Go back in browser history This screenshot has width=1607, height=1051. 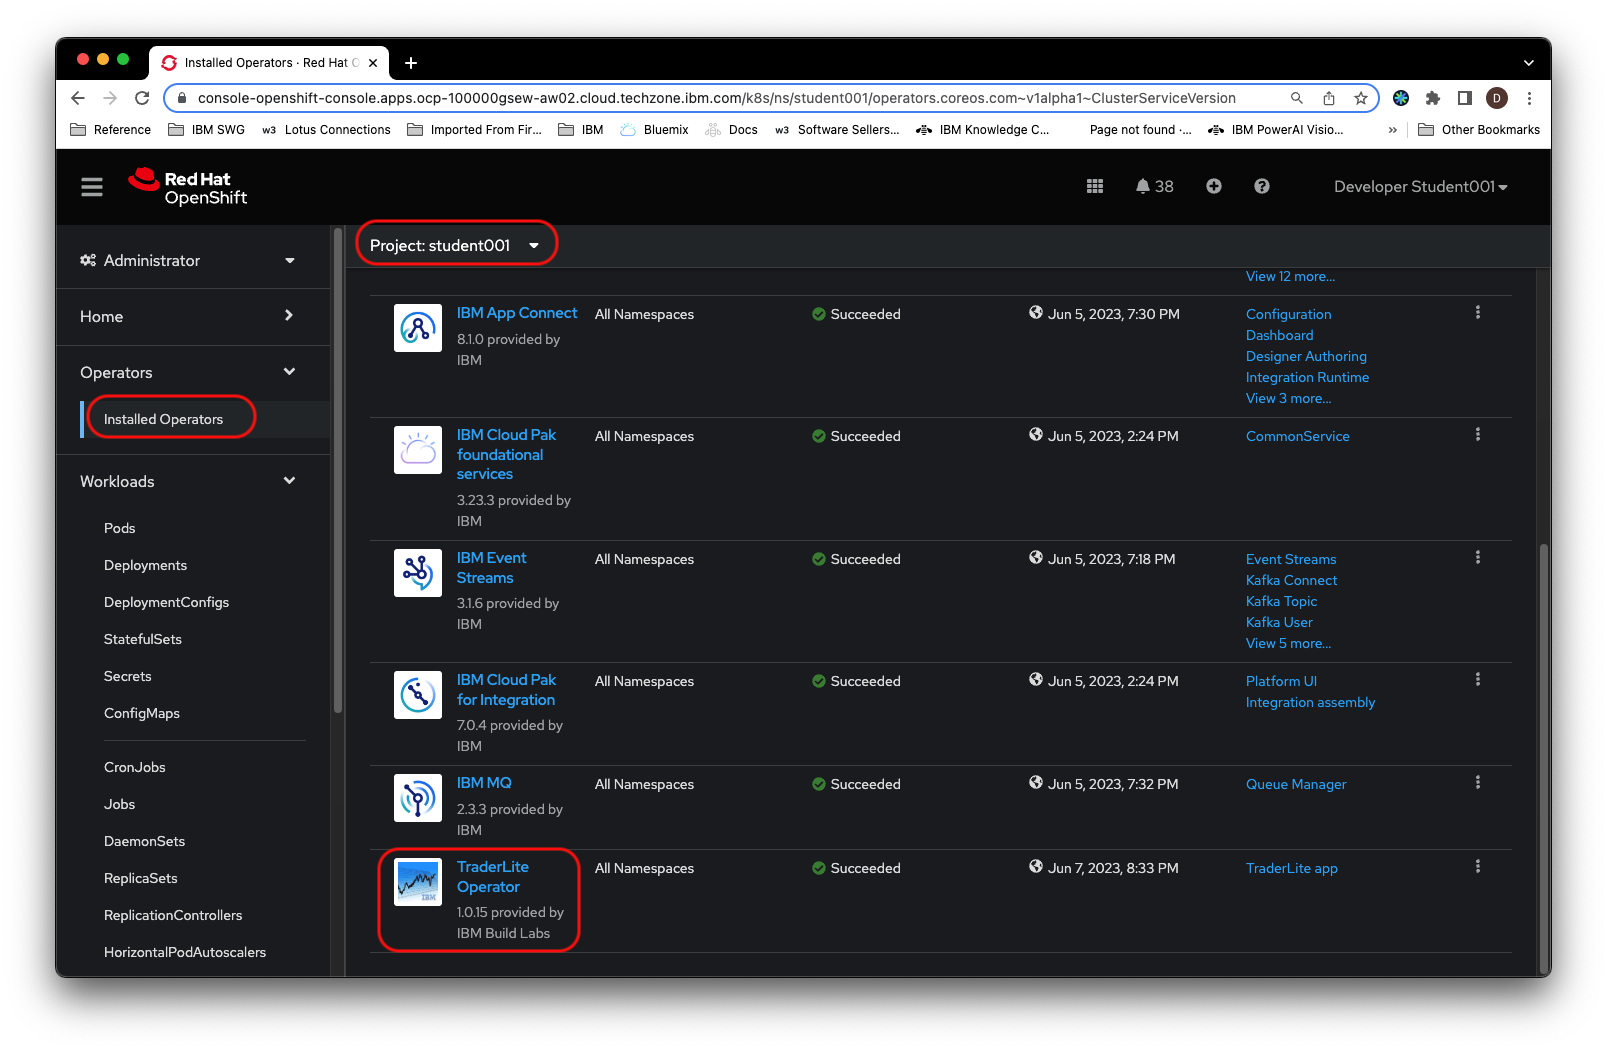pos(78,98)
